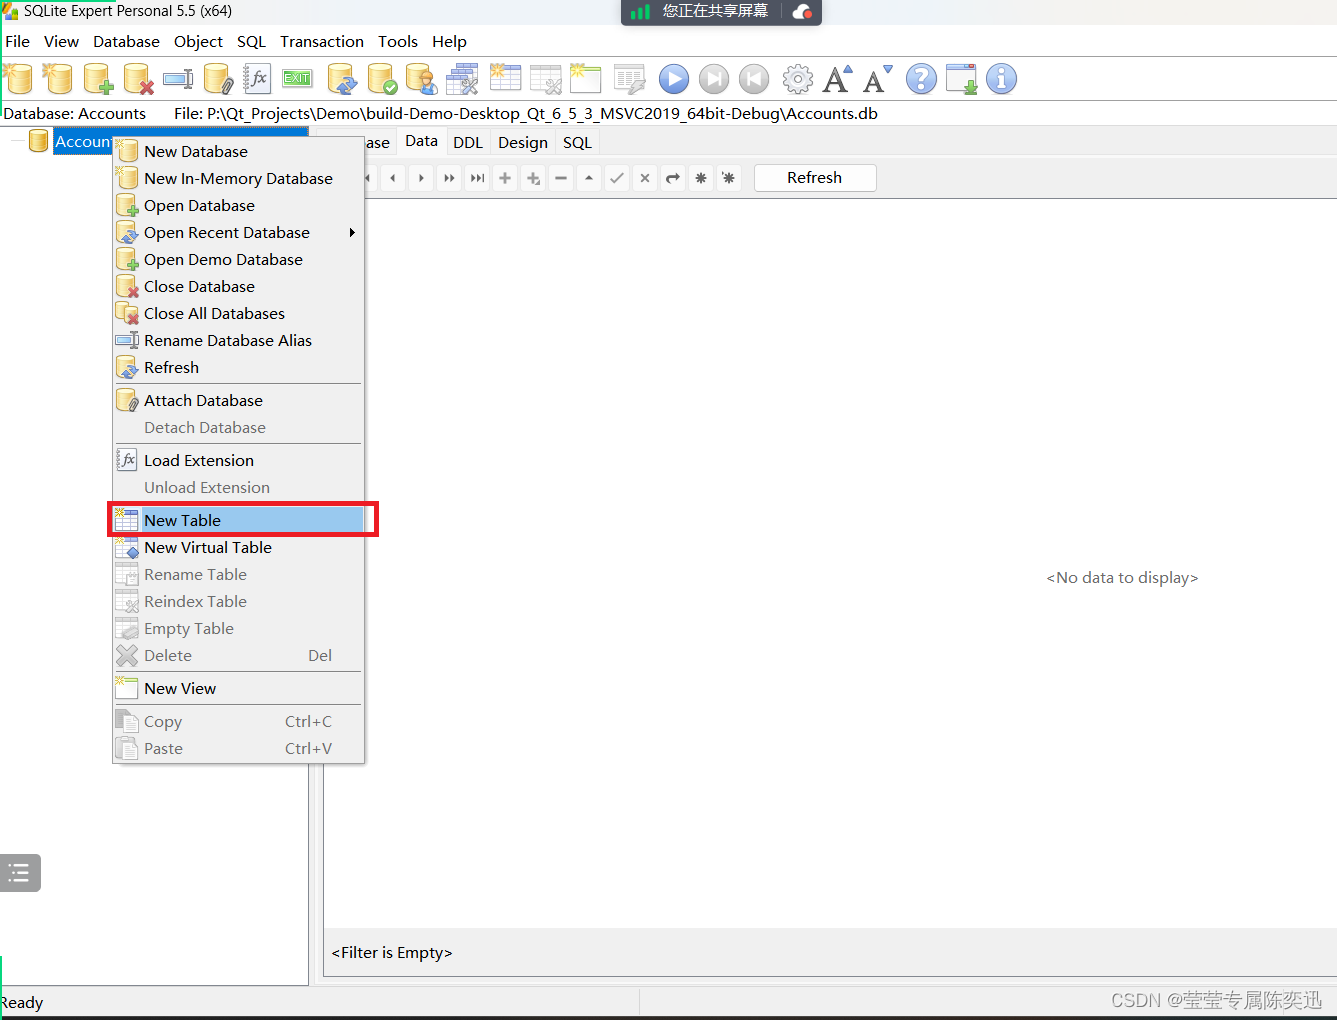This screenshot has height=1020, width=1337.
Task: Select New Database in context menu
Action: (x=239, y=151)
